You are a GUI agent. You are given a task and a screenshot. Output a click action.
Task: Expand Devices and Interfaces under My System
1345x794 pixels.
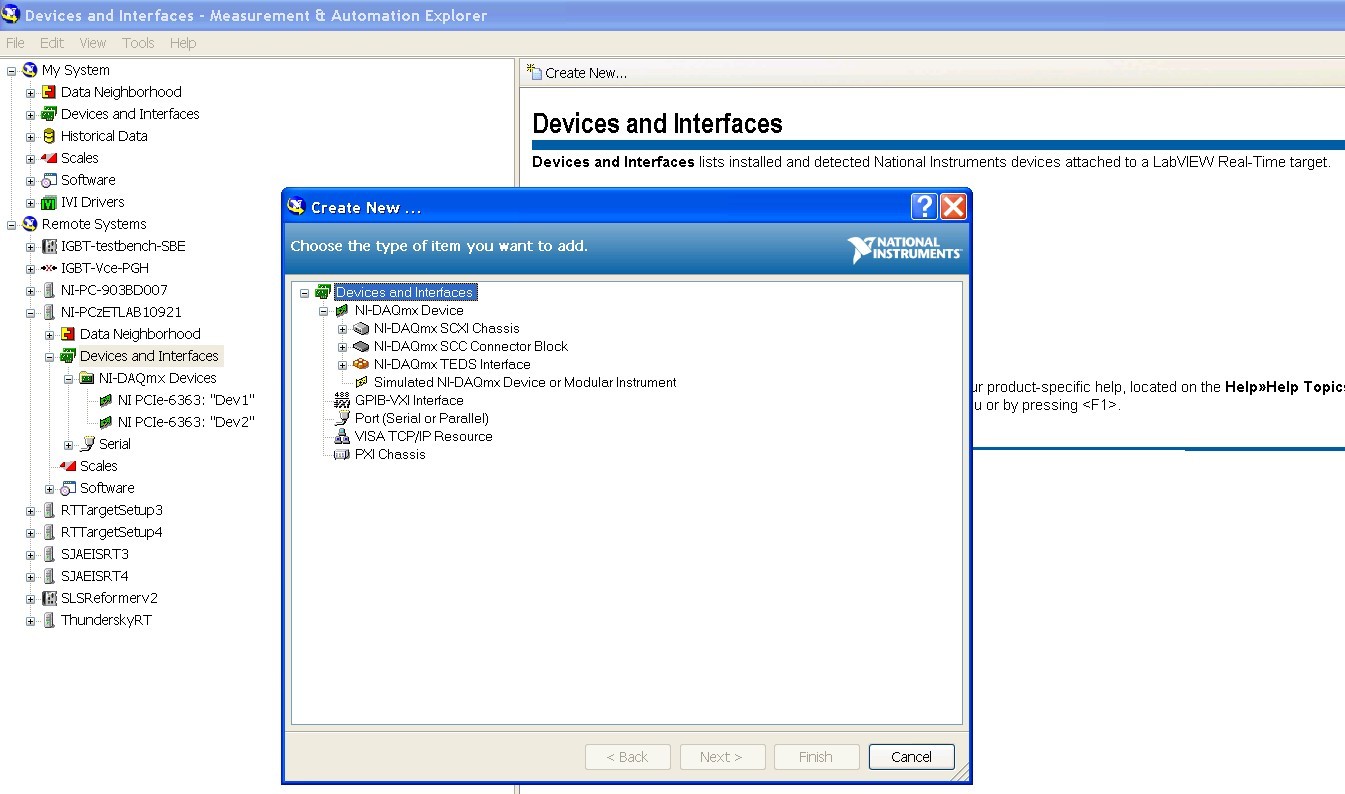click(30, 114)
